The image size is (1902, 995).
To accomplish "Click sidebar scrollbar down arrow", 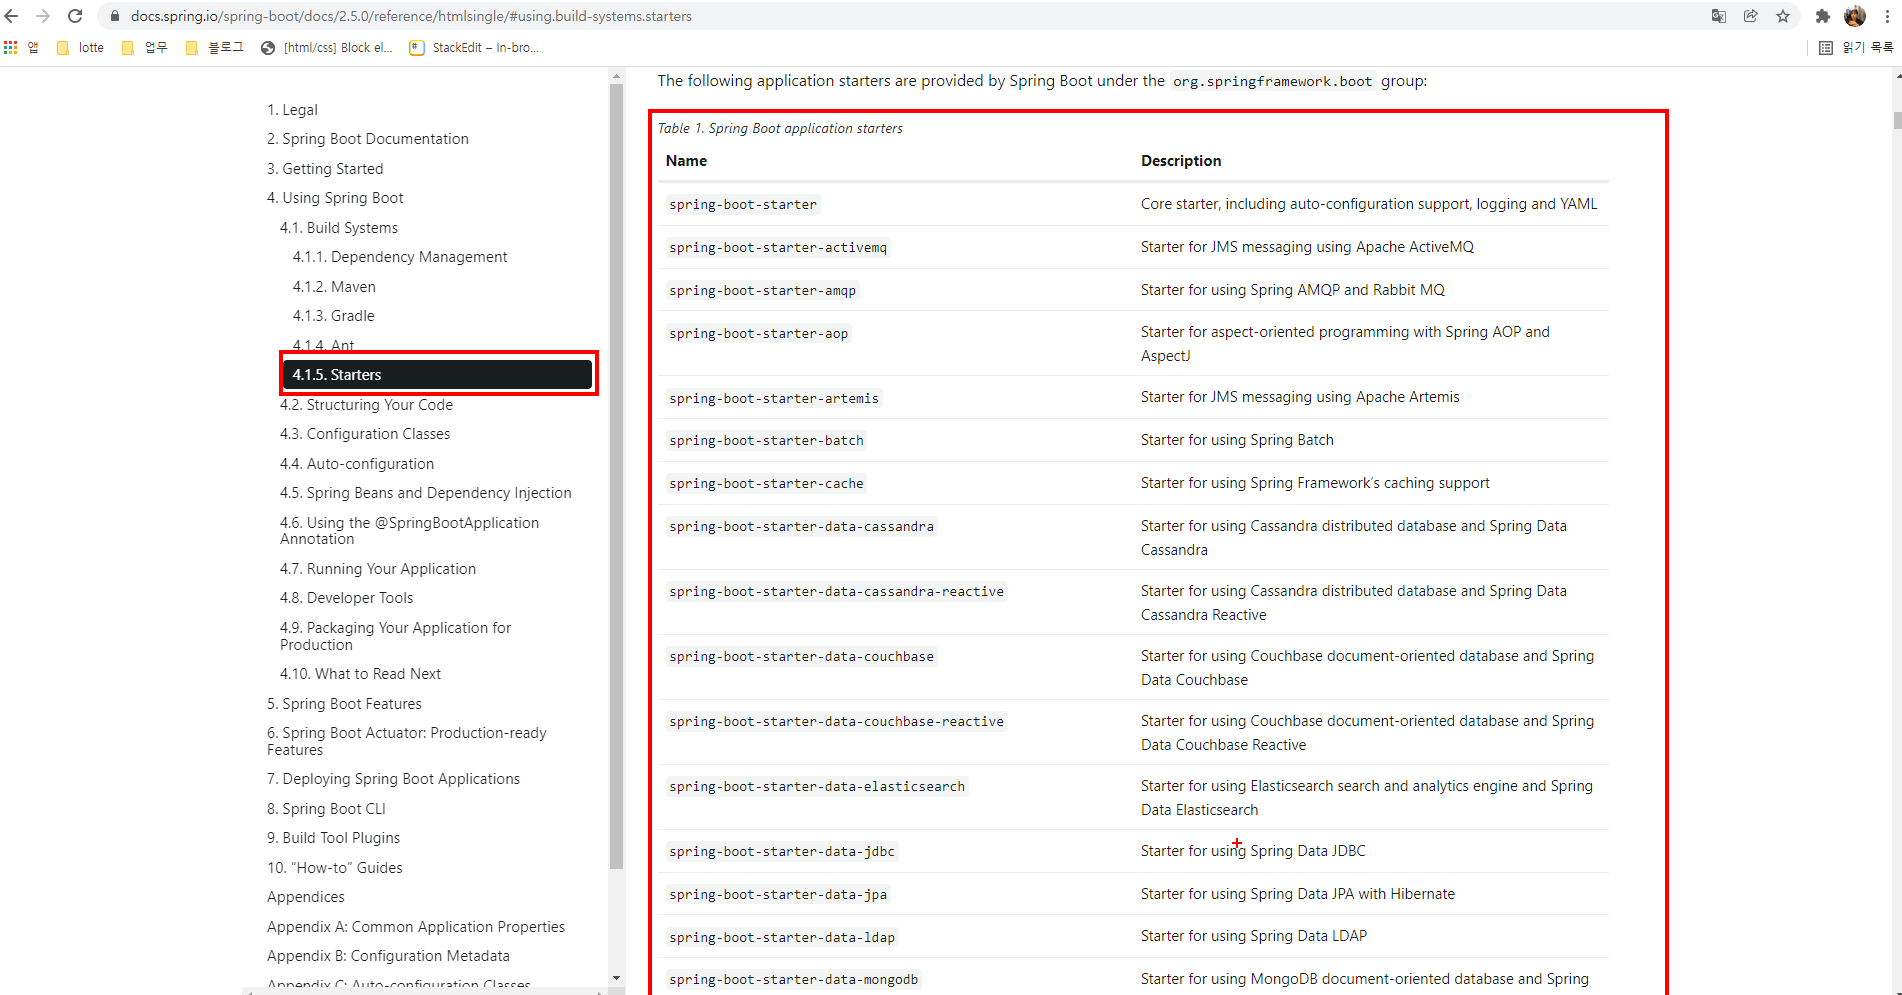I will [x=617, y=978].
